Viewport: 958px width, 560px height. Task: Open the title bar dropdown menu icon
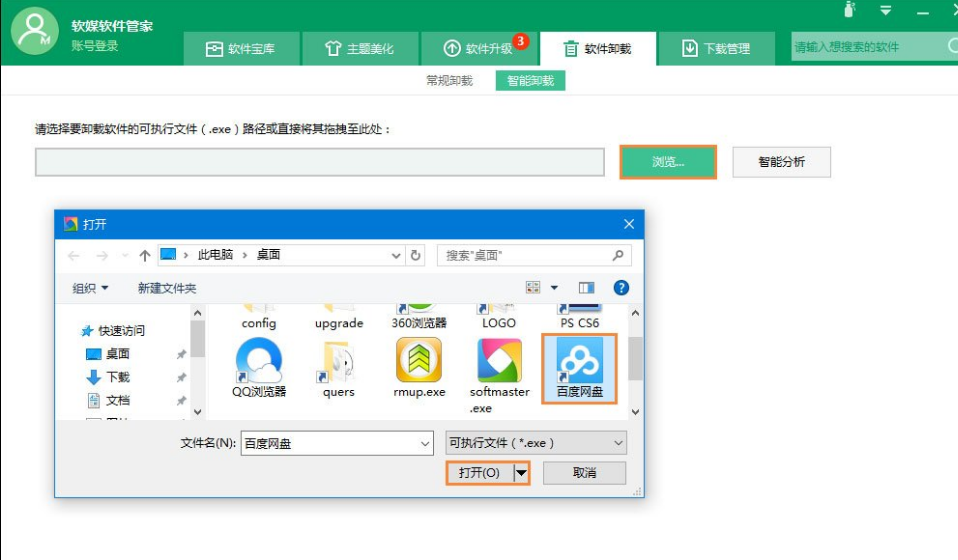coord(885,10)
